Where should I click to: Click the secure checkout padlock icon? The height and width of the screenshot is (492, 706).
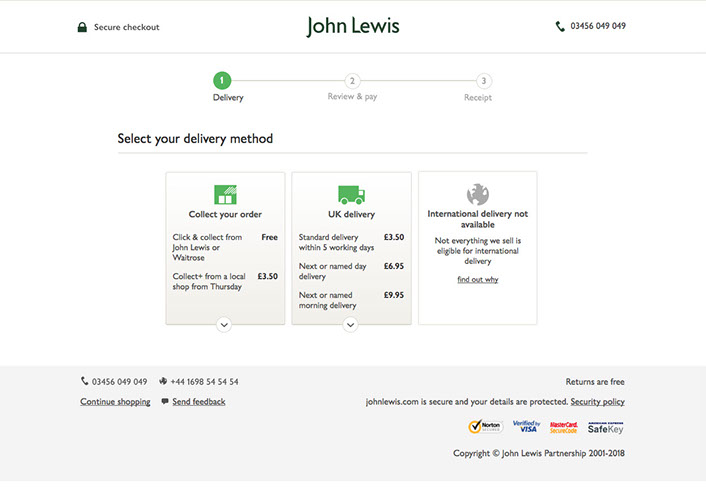click(82, 27)
